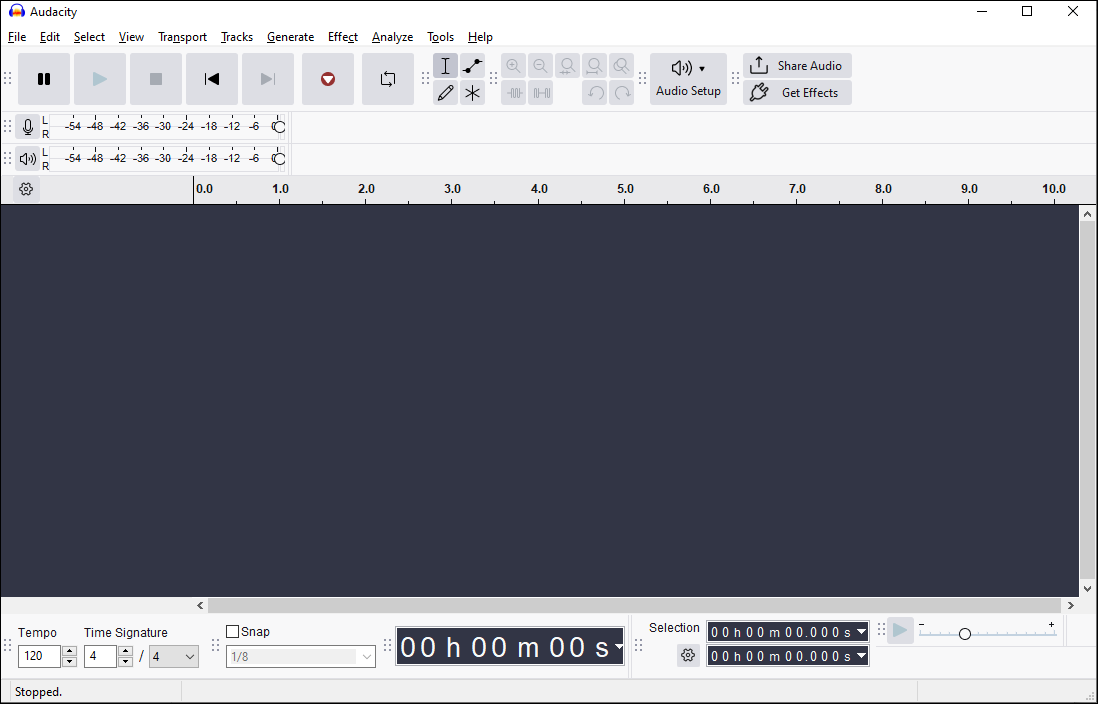Viewport: 1098px width, 704px height.
Task: Open the time display format dropdown arrow
Action: coord(619,647)
